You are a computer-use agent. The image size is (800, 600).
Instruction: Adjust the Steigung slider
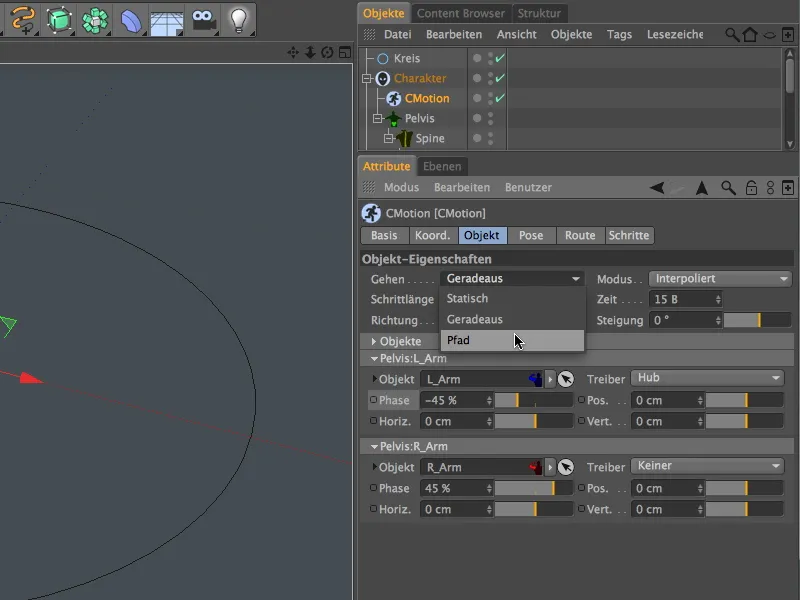pos(757,320)
